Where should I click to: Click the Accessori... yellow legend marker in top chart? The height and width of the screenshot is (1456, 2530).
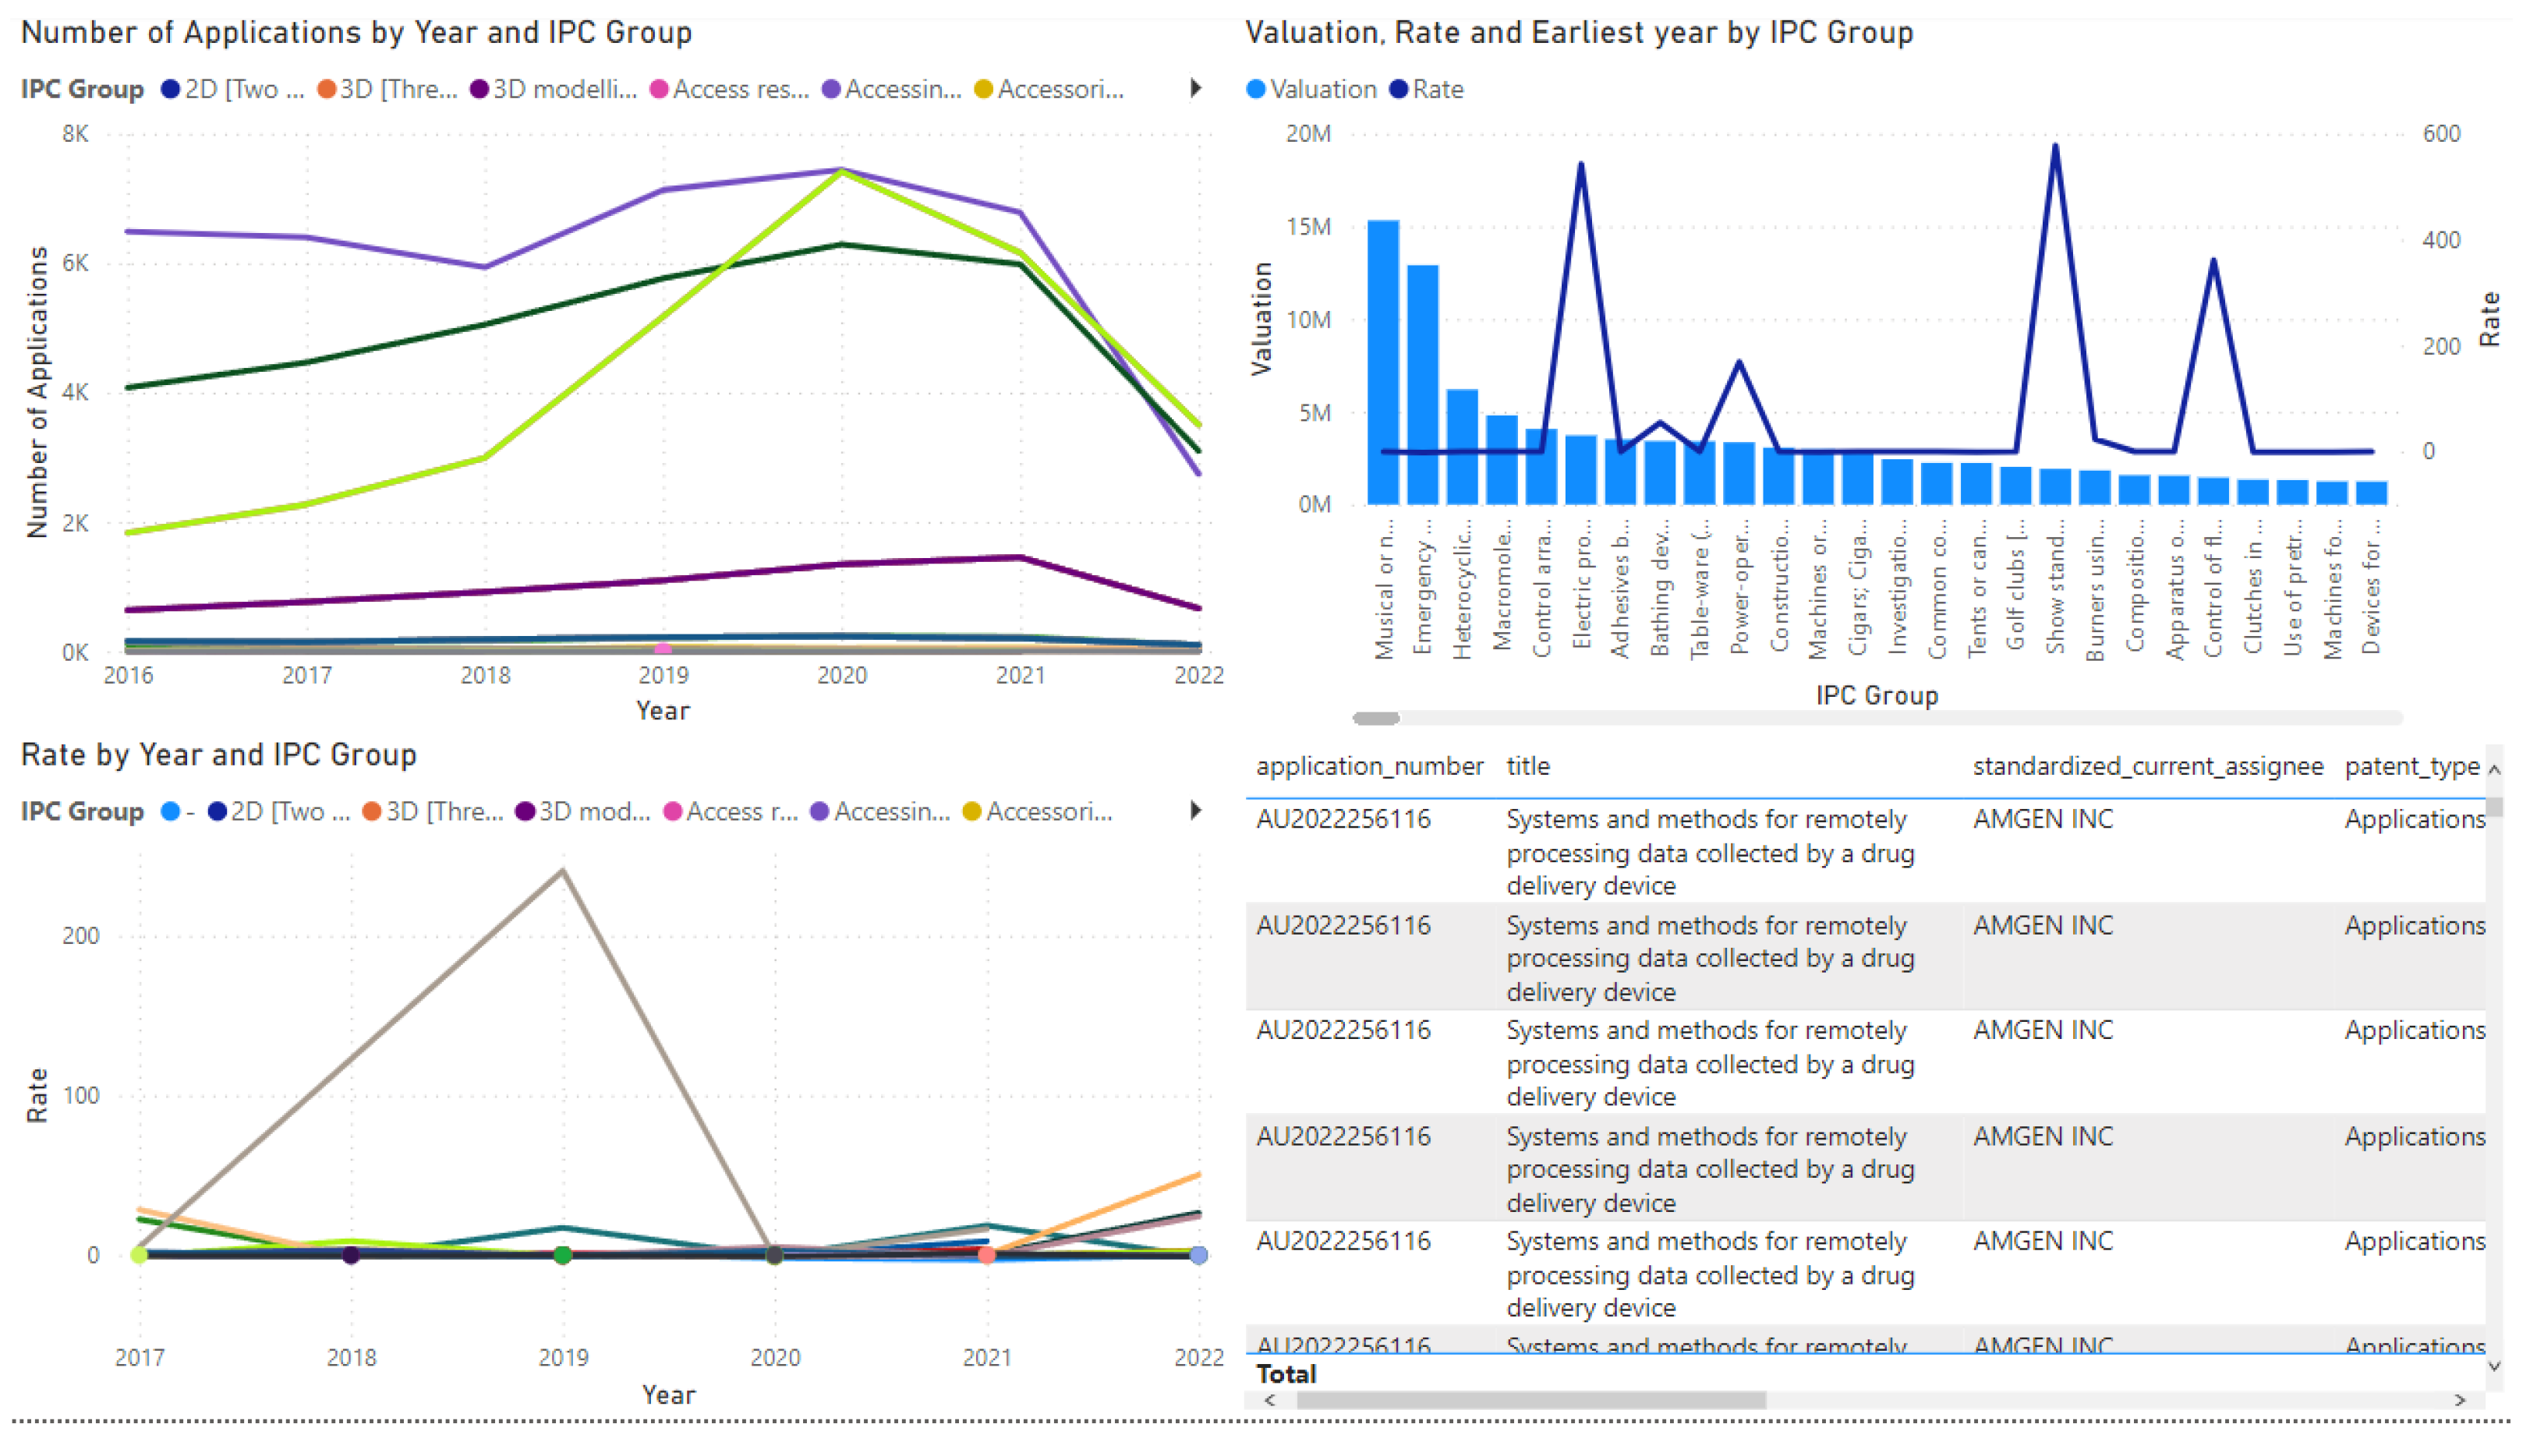pos(984,89)
